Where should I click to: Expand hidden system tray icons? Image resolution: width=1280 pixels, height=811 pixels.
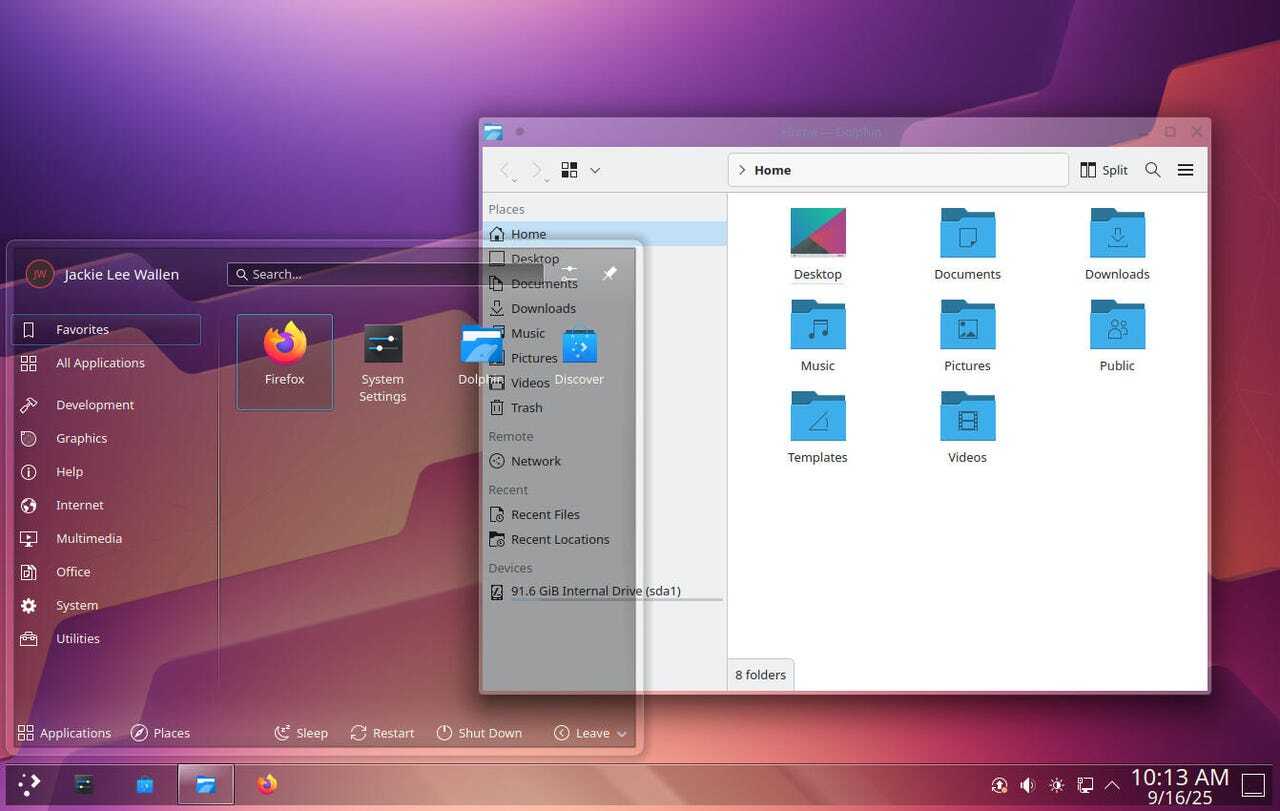click(1111, 784)
